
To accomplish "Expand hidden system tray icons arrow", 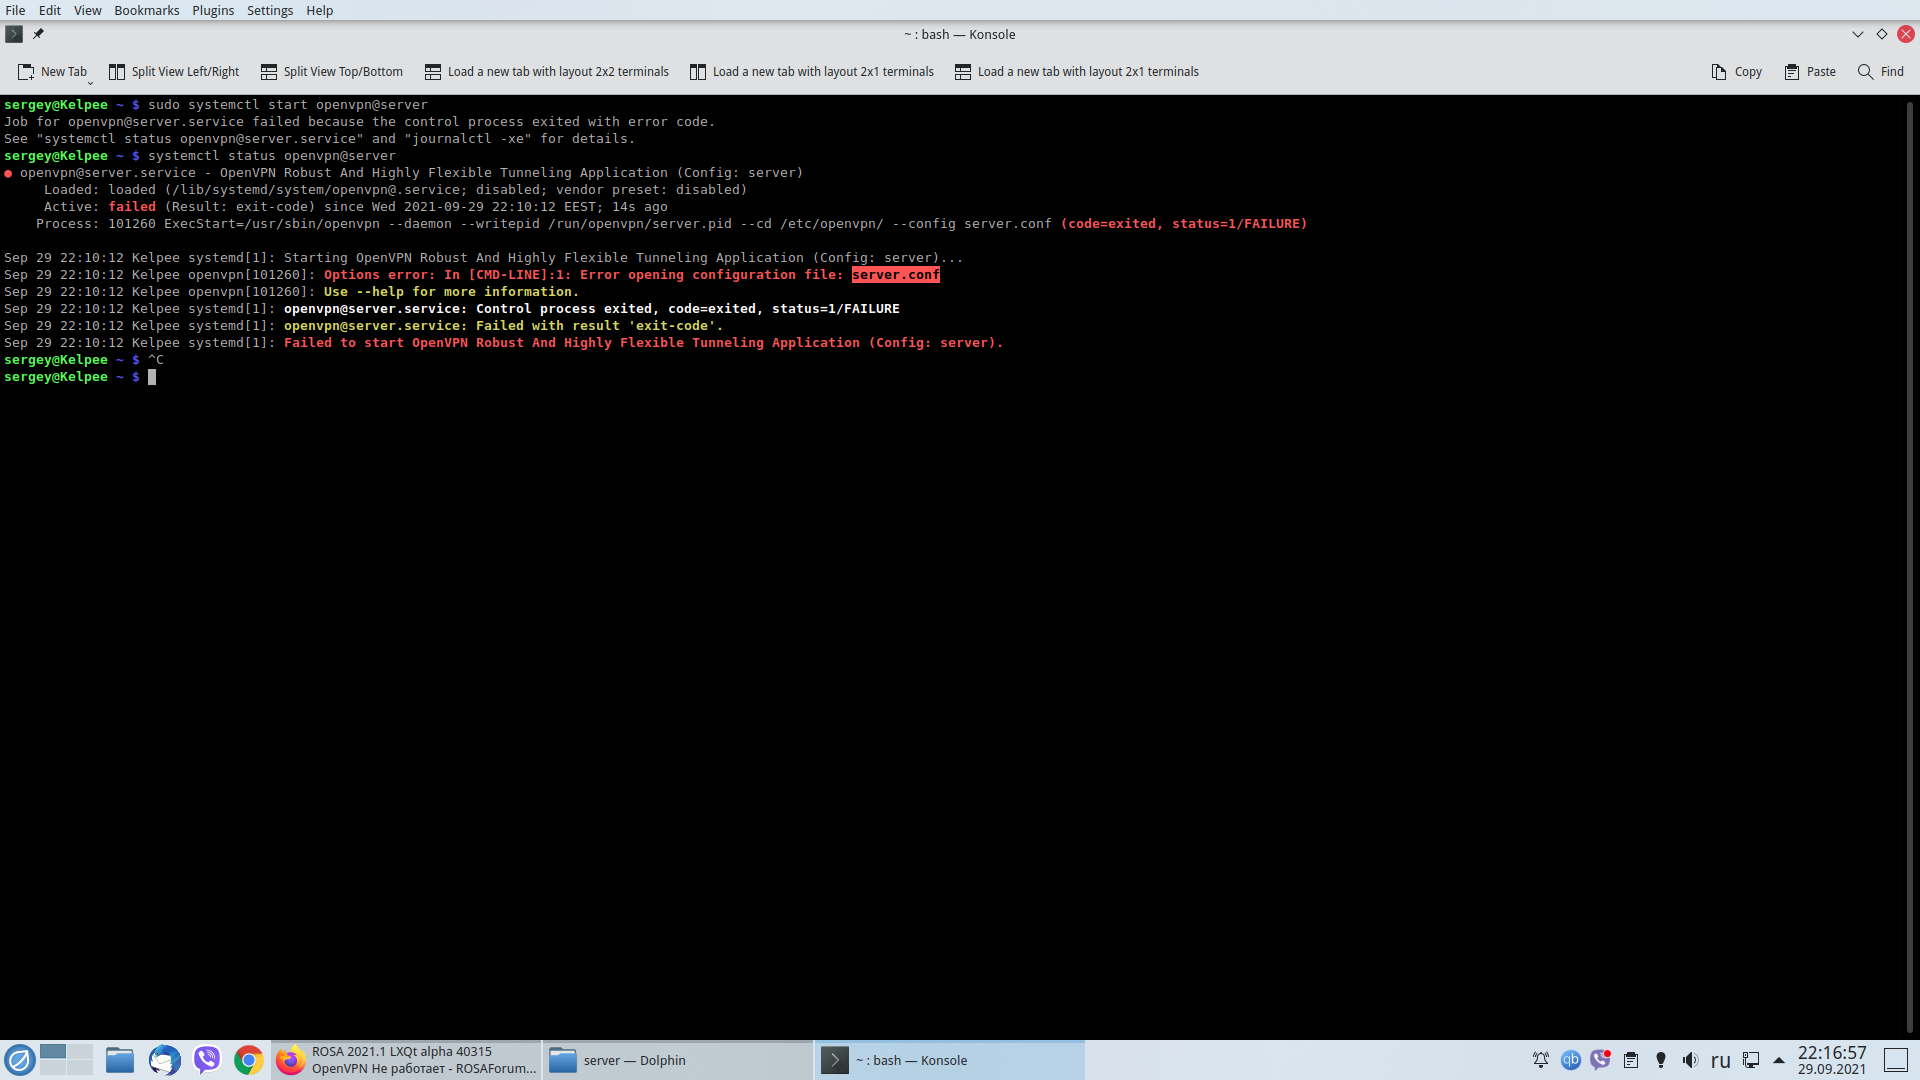I will pyautogui.click(x=1778, y=1060).
